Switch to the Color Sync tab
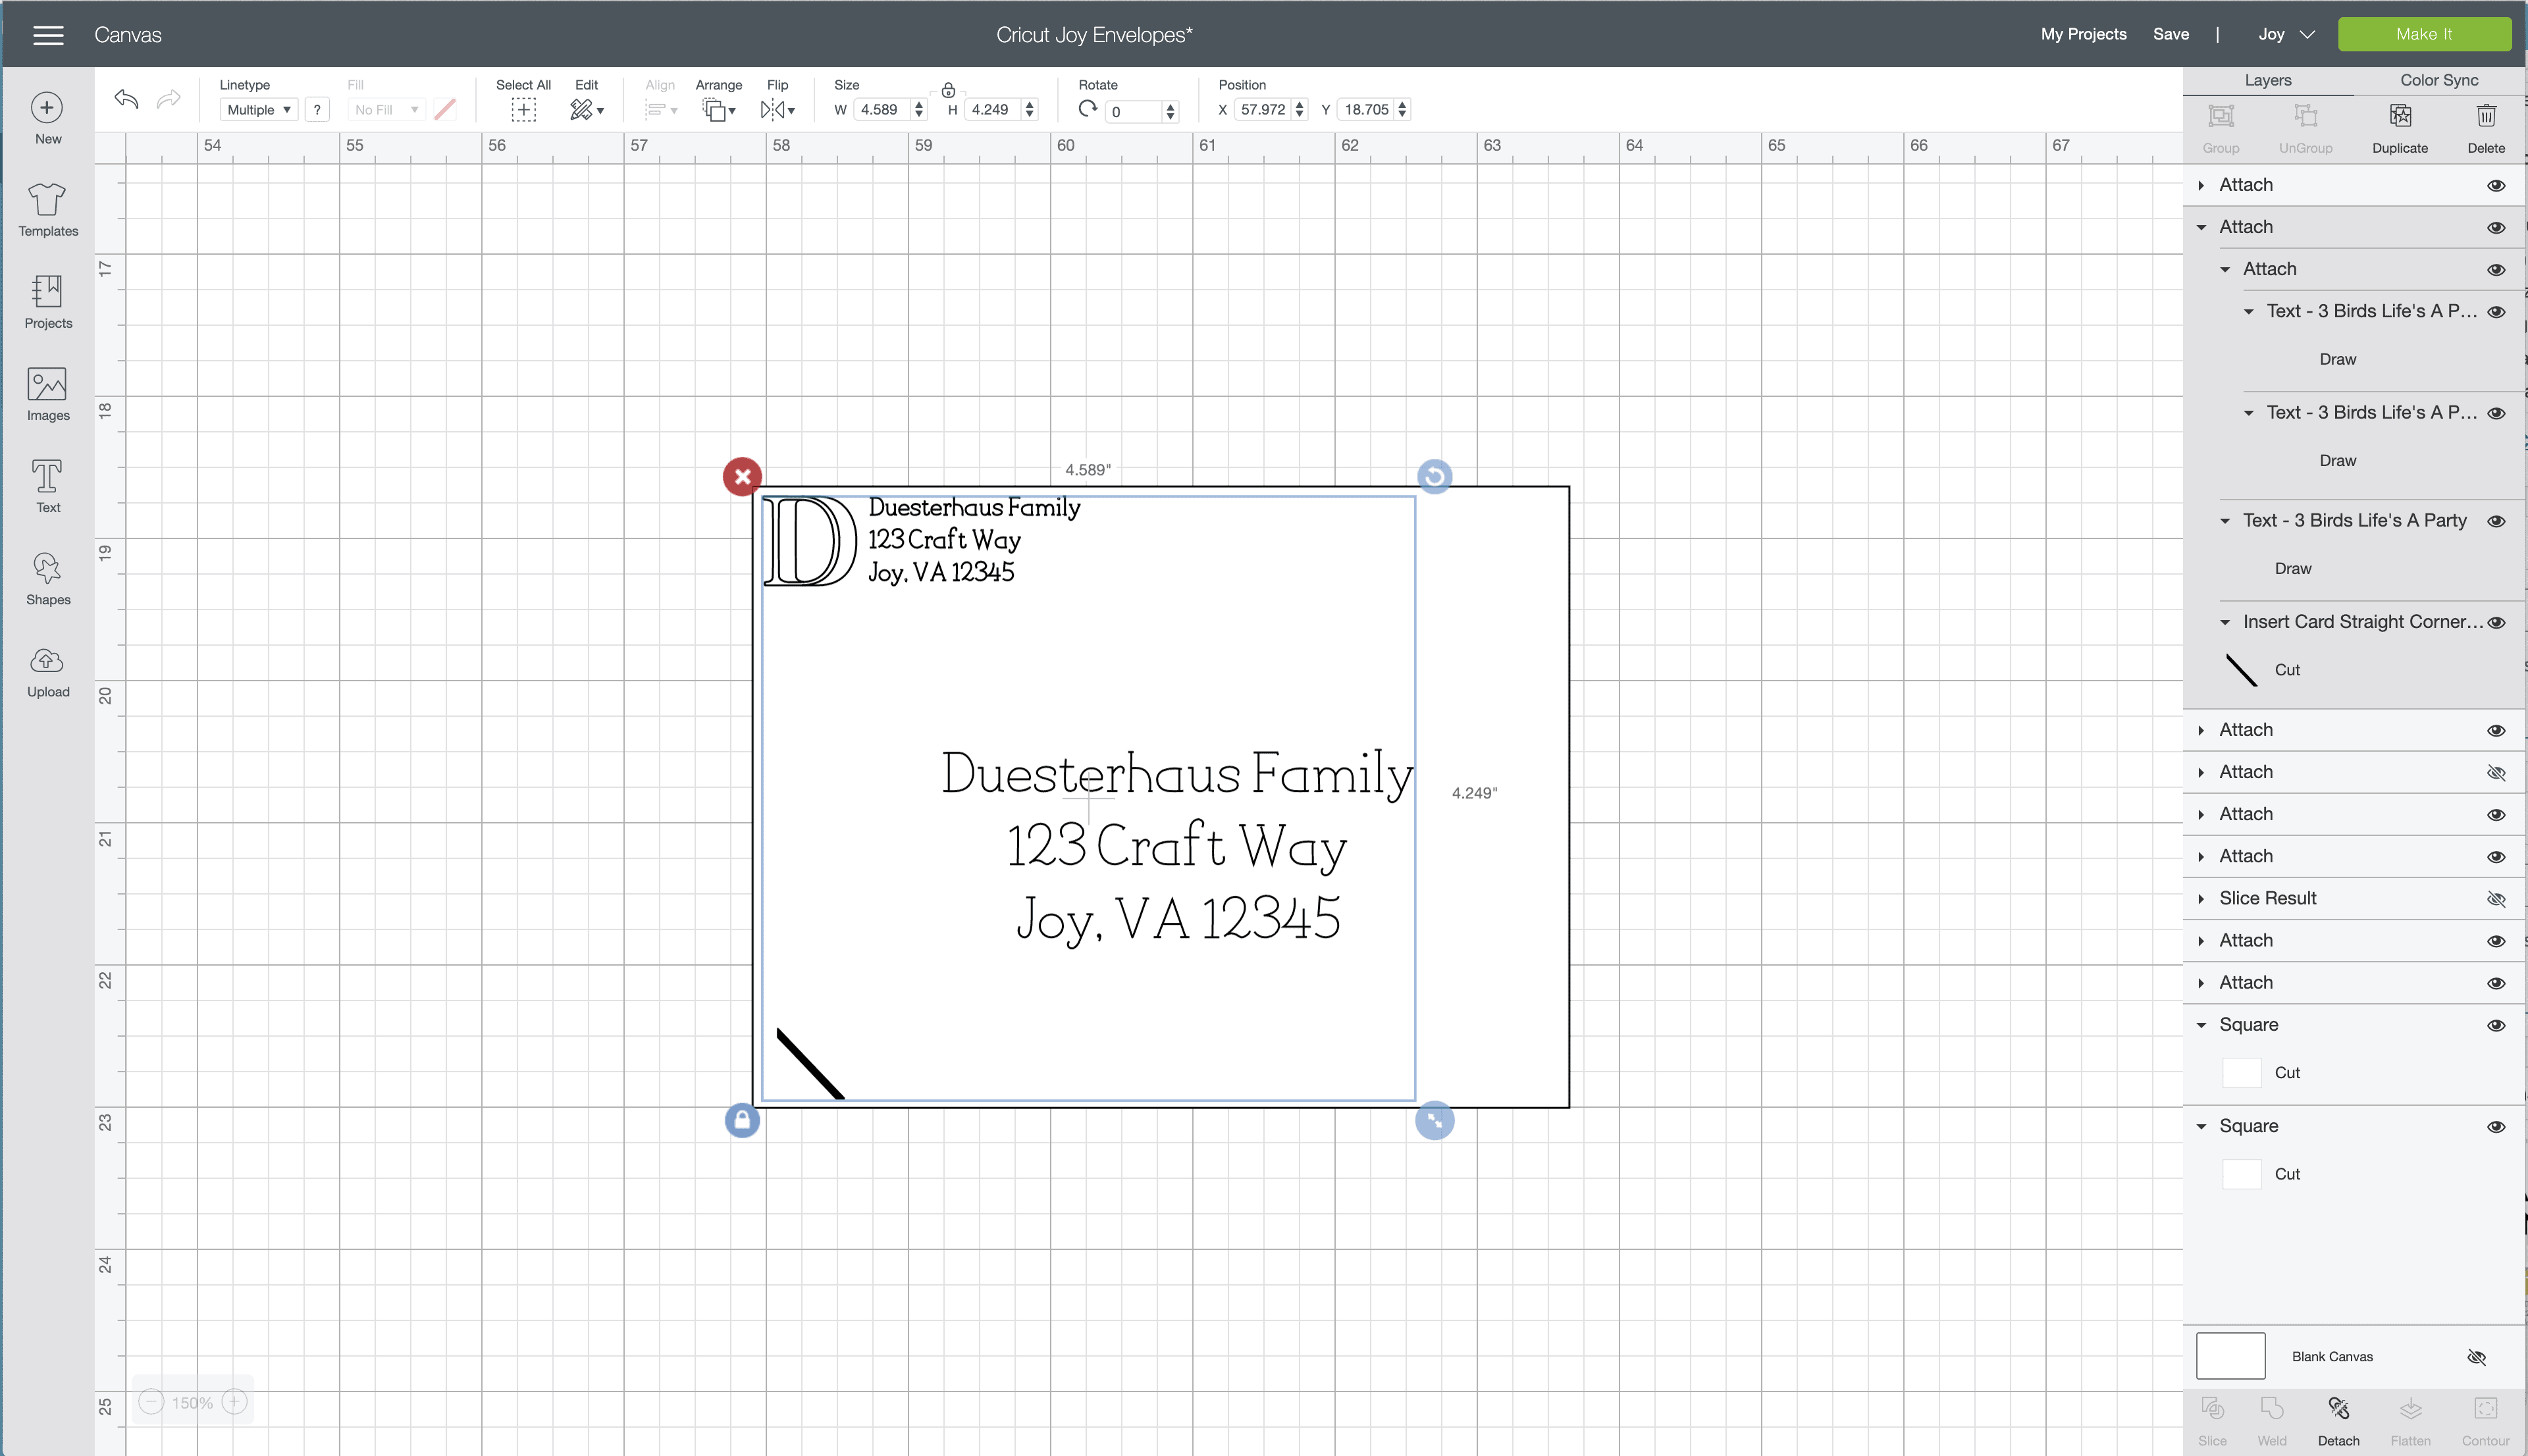 coord(2439,80)
